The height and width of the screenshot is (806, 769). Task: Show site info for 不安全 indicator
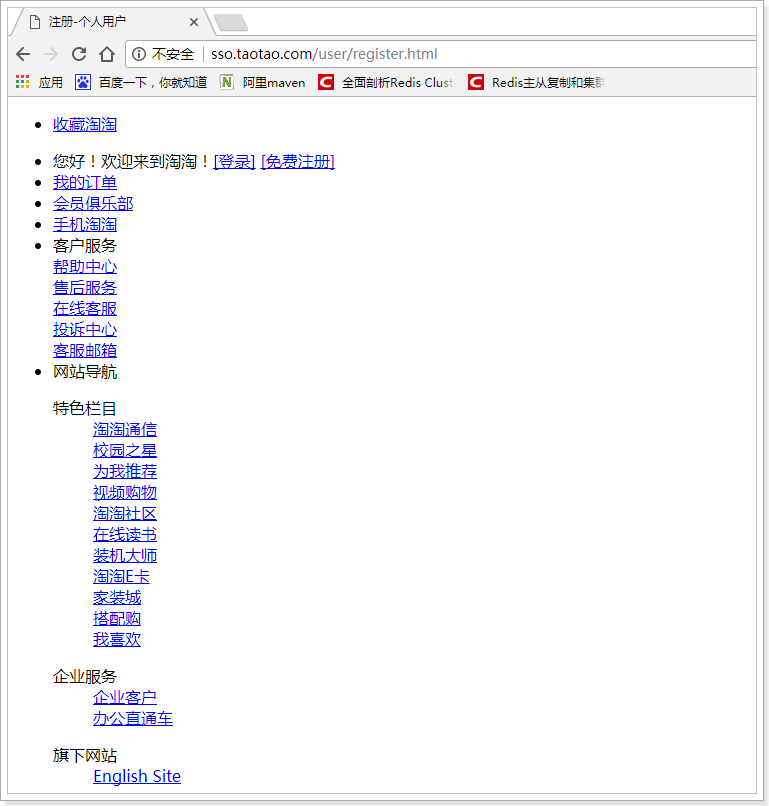(139, 54)
